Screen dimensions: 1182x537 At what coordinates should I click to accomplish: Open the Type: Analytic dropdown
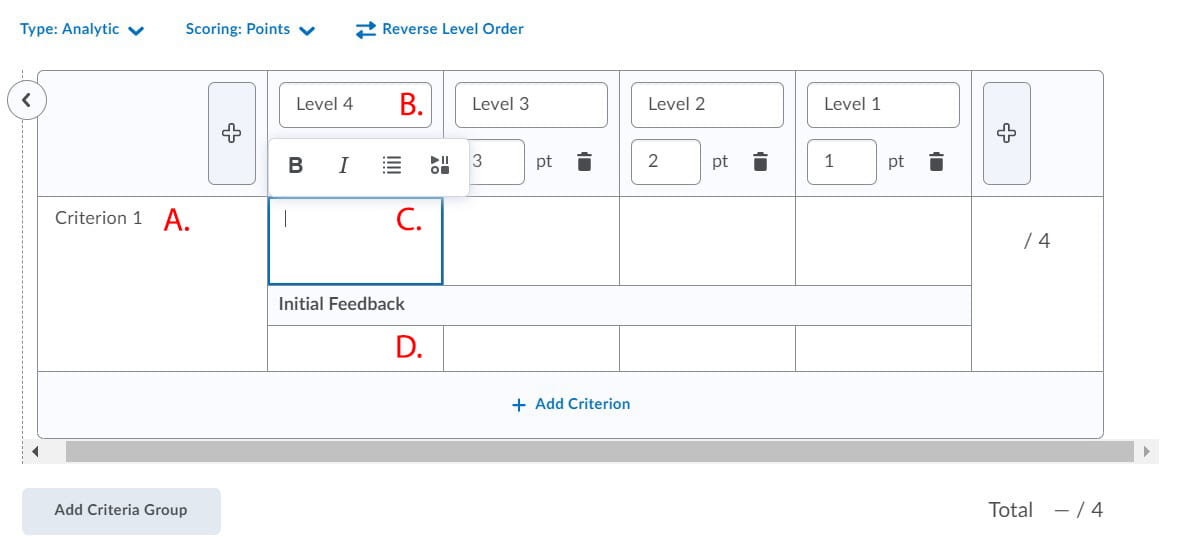tap(82, 29)
